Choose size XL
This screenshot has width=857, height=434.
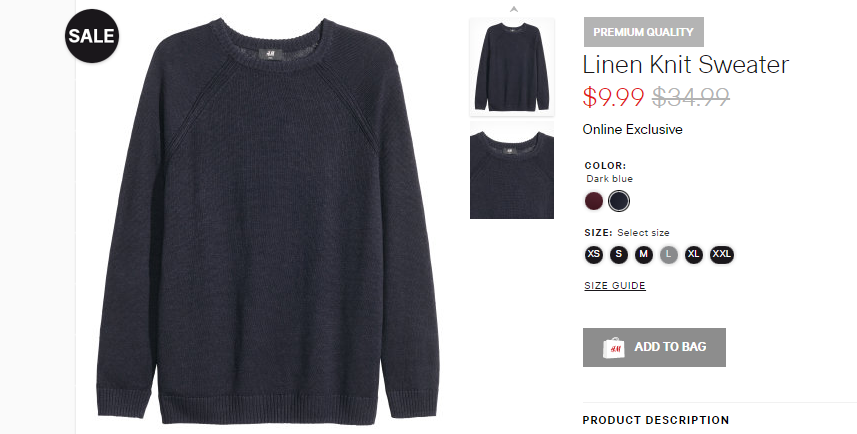coord(694,254)
